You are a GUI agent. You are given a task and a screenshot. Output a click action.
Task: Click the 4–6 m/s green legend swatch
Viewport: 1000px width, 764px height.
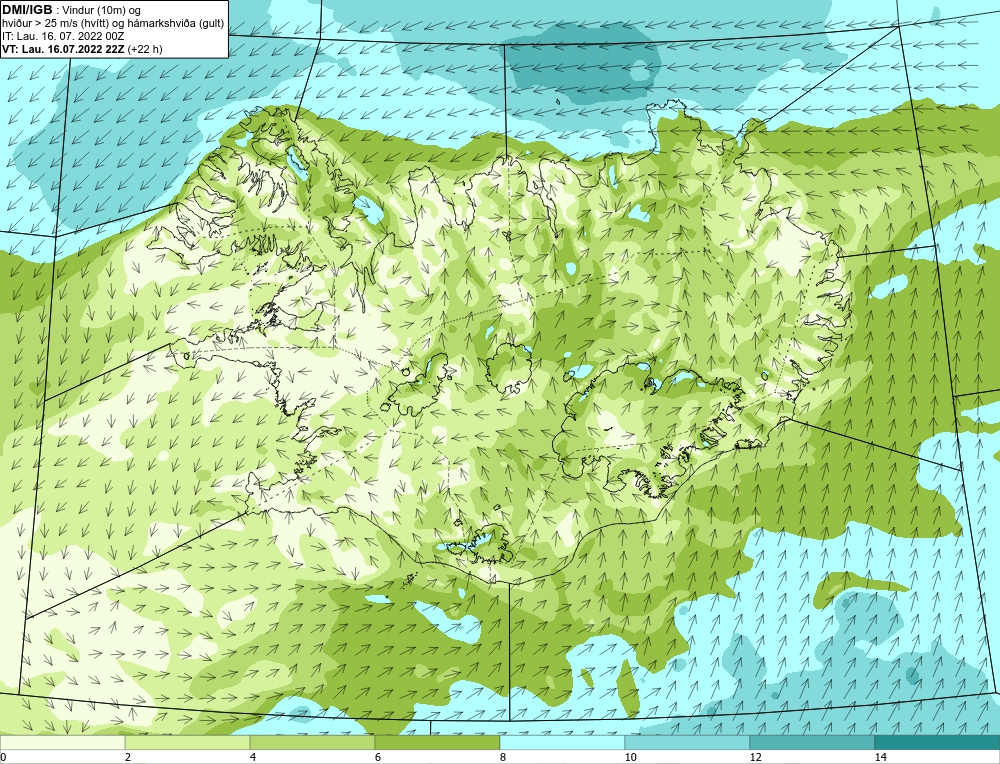pyautogui.click(x=312, y=742)
